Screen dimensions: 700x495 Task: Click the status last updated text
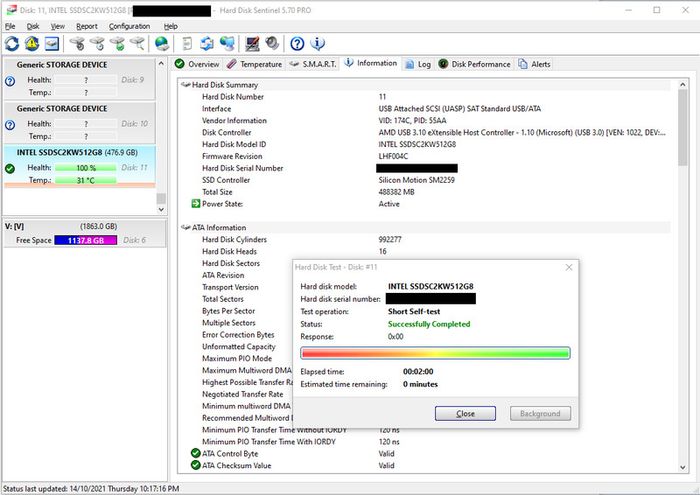point(91,489)
